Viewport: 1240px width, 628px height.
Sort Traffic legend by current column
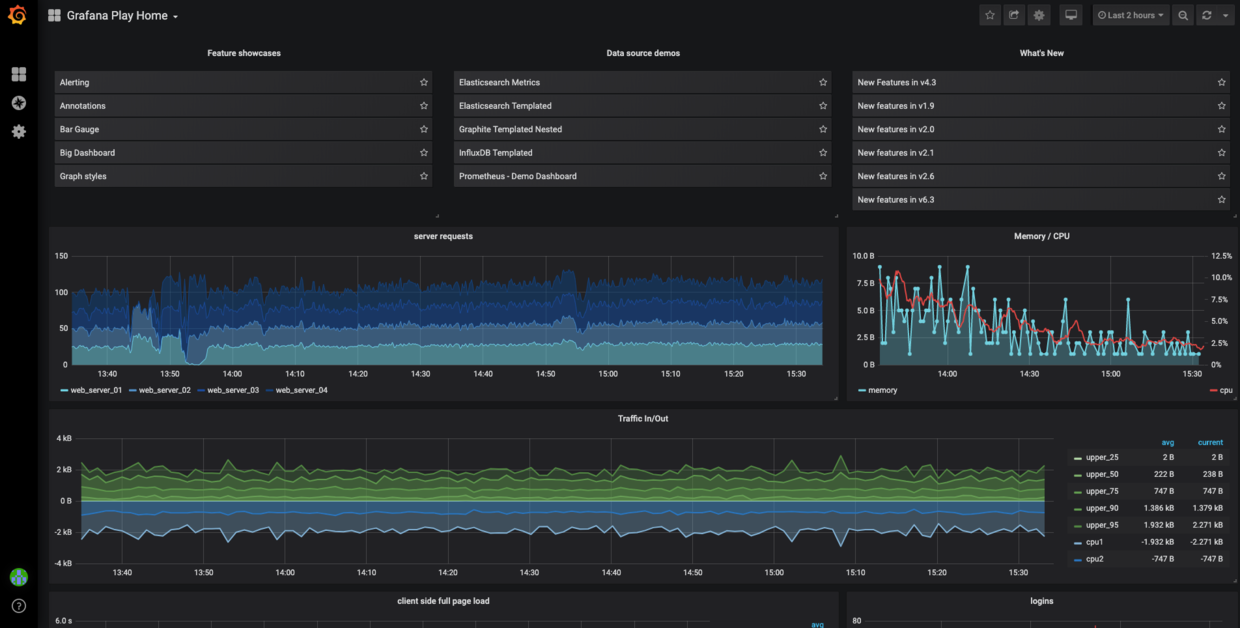[1210, 443]
